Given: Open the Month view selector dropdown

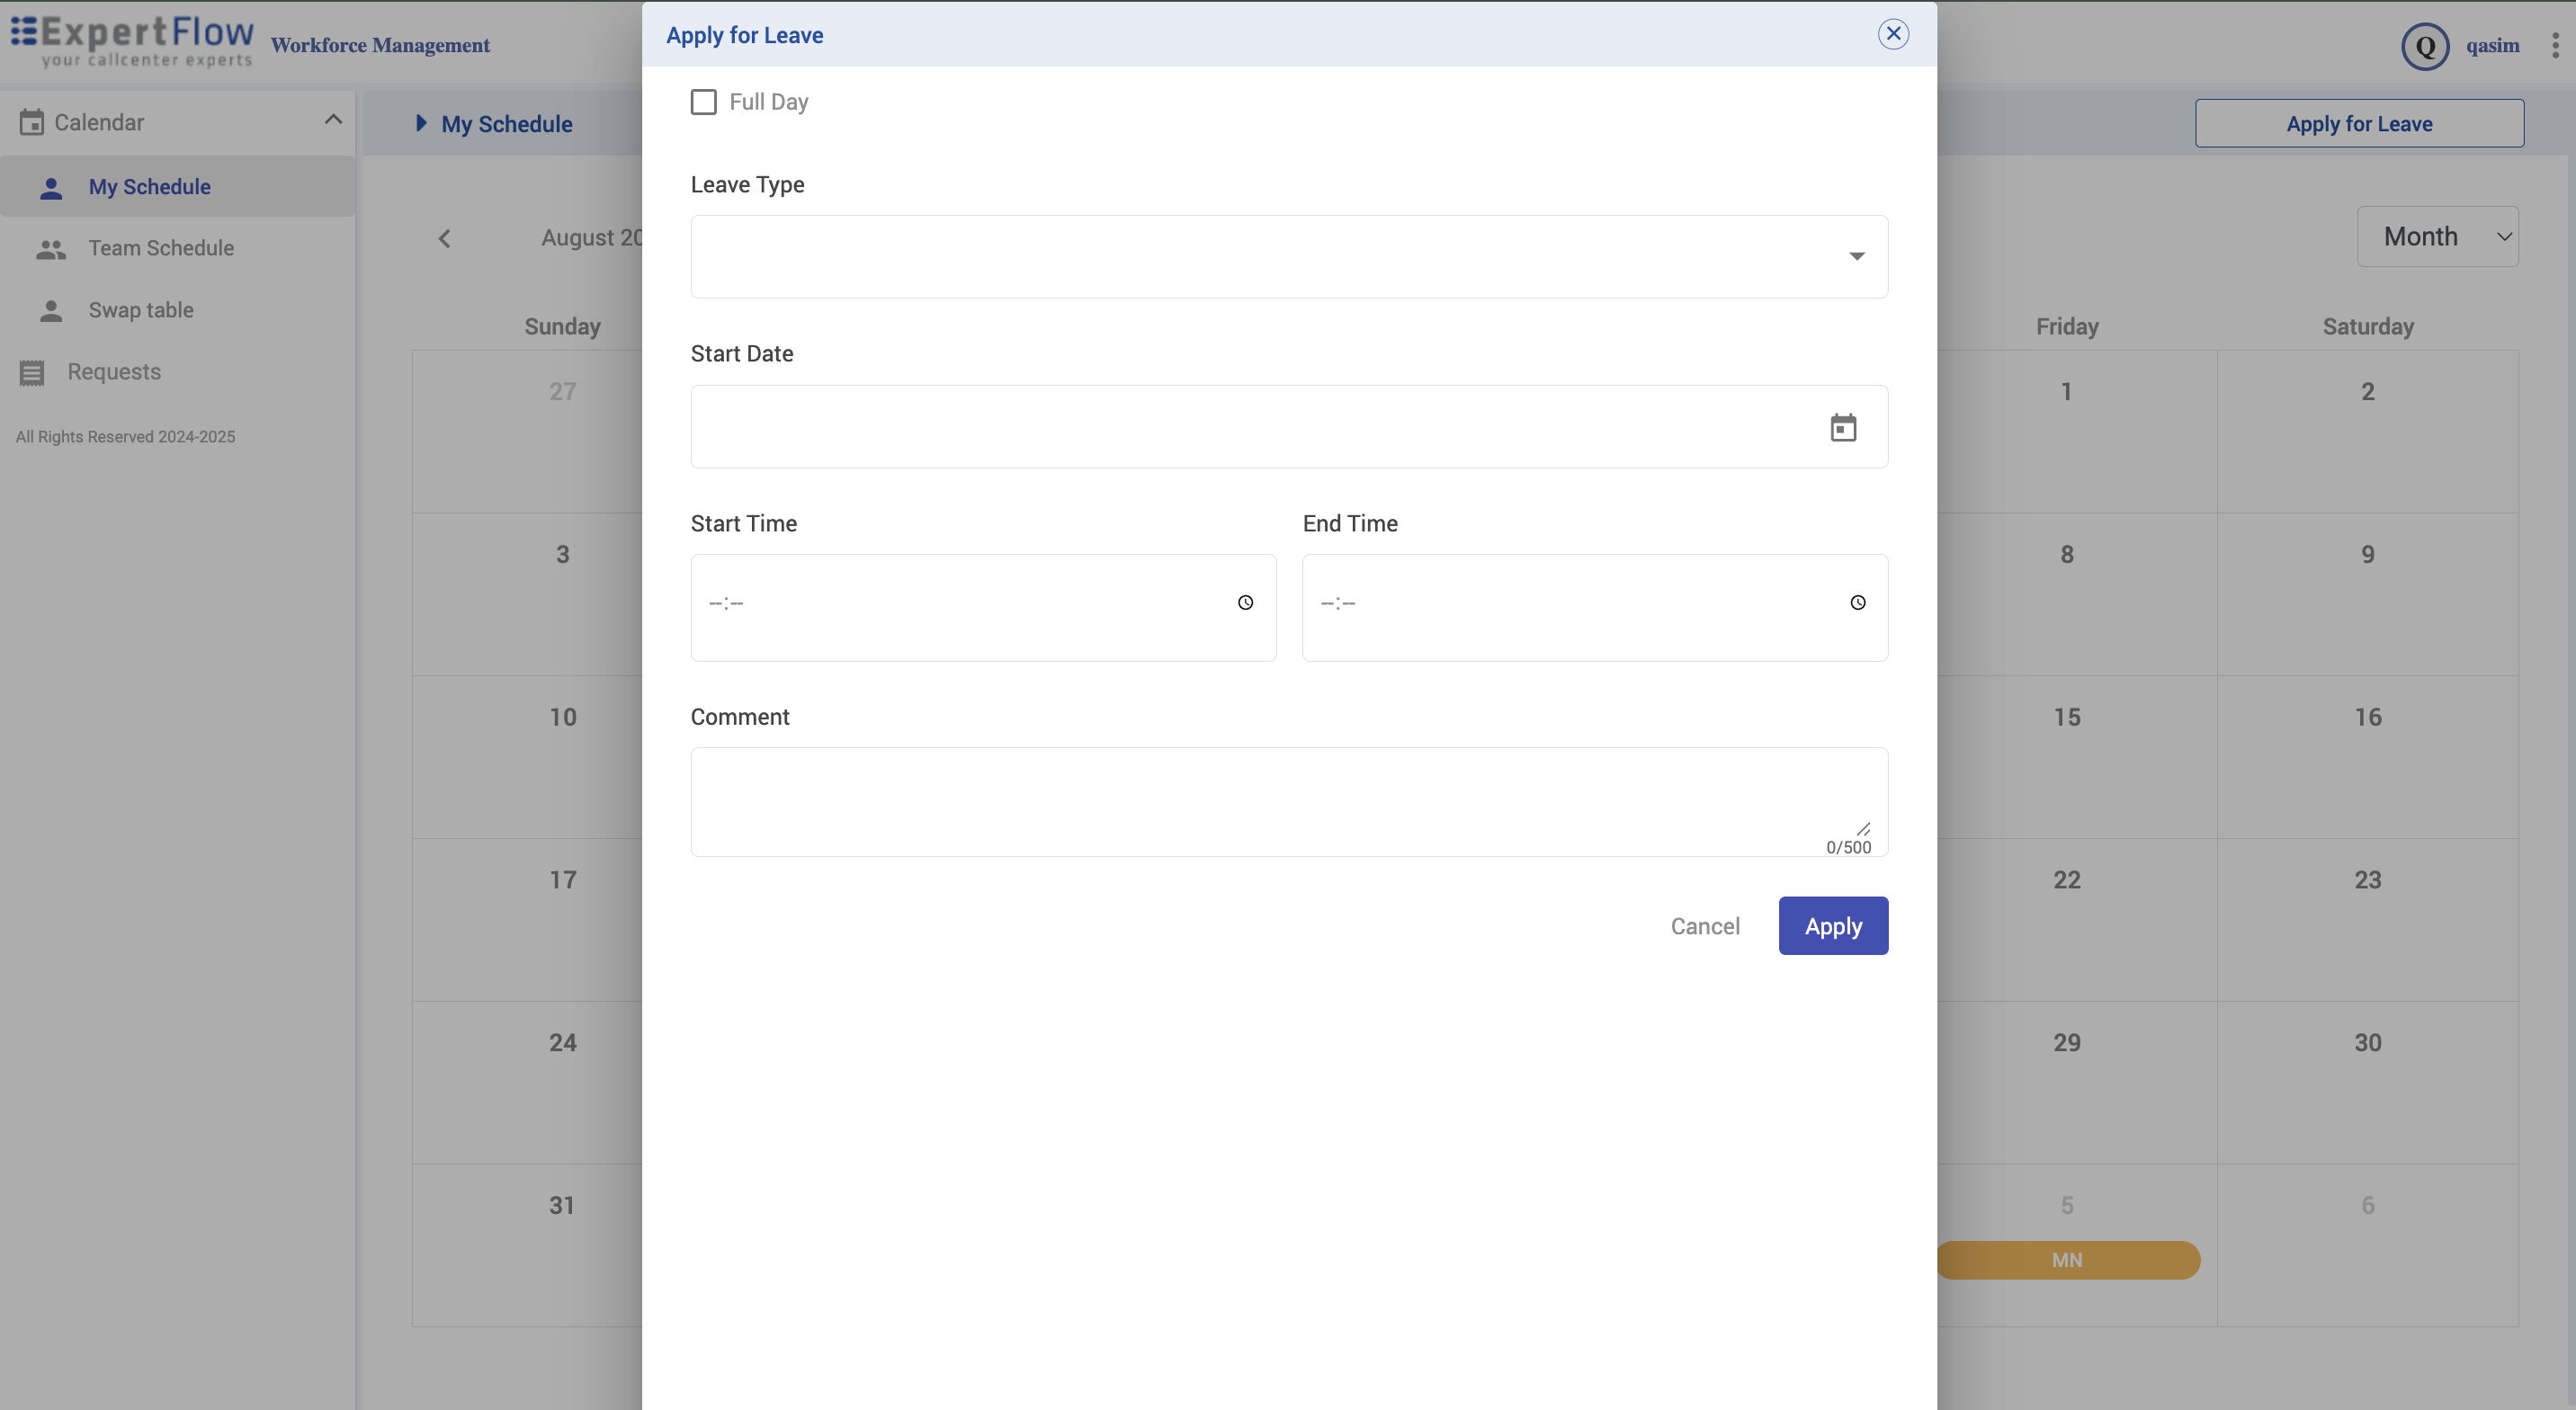Looking at the screenshot, I should click(x=2436, y=236).
